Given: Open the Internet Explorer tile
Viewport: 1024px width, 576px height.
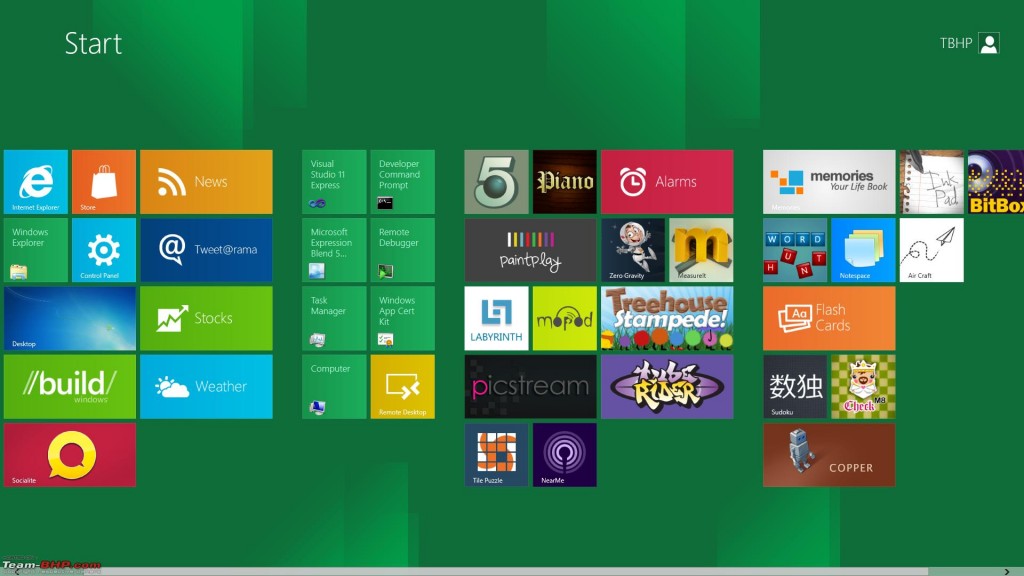Looking at the screenshot, I should [x=36, y=182].
